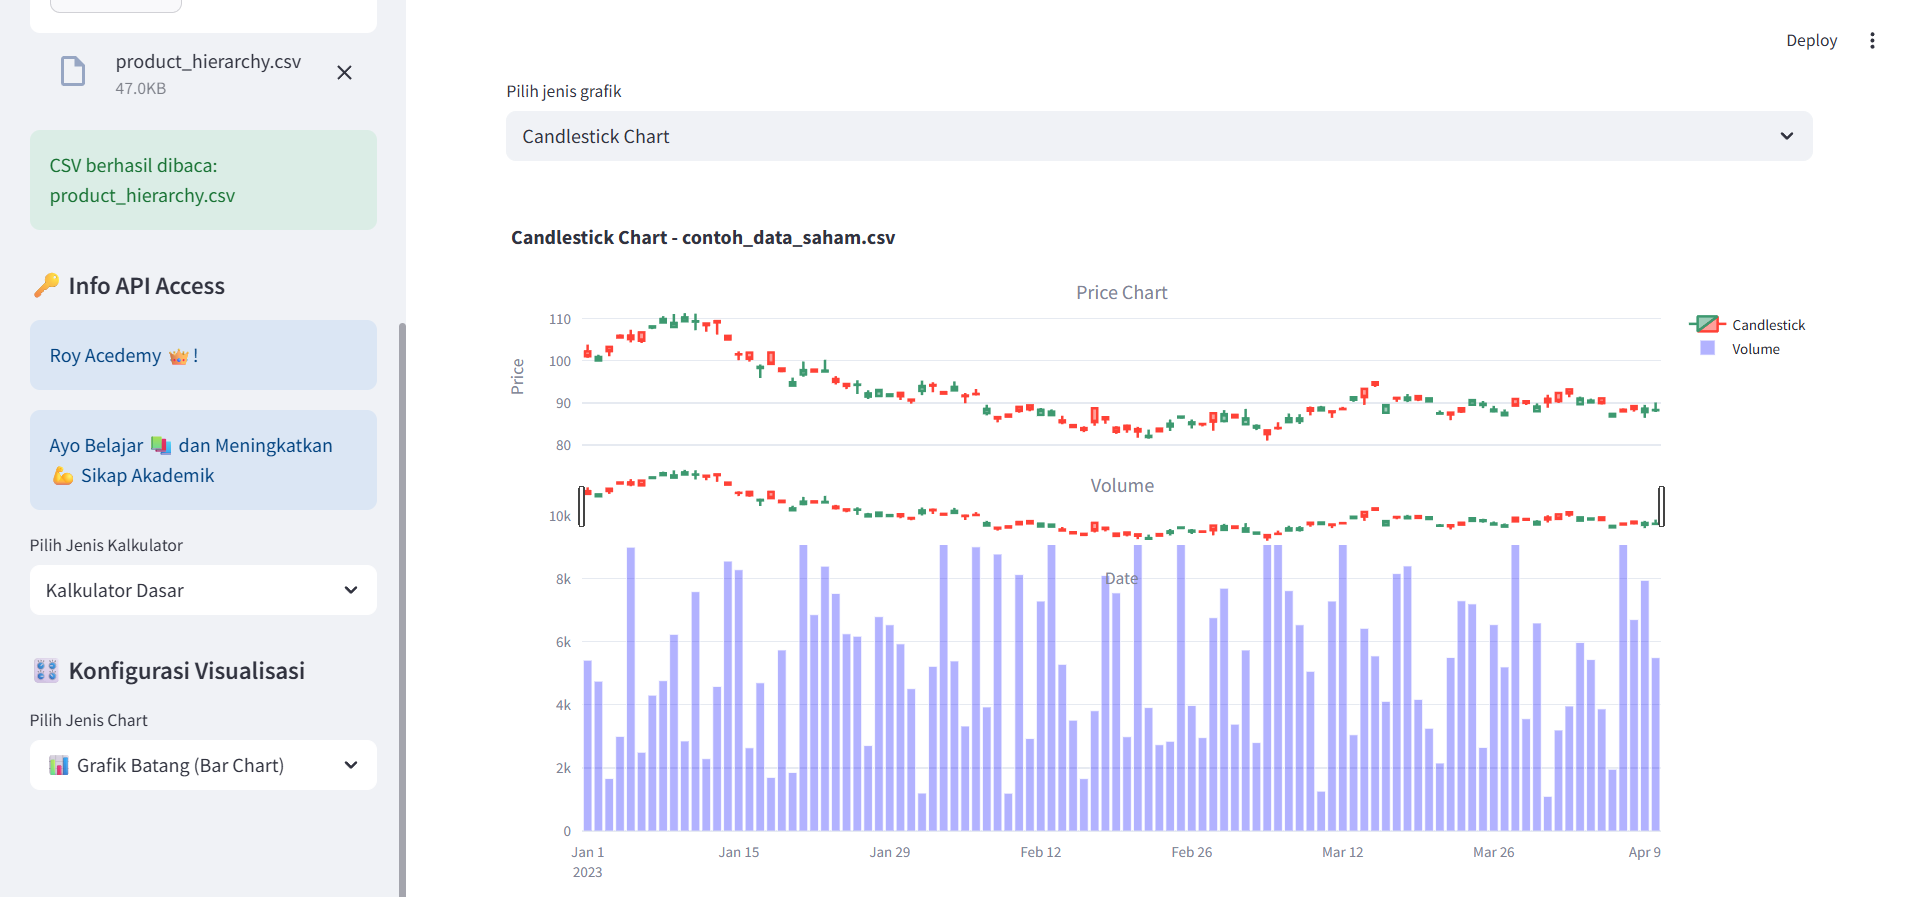Screen dimensions: 1919x897
Task: Open the Pilih jenis grafik dropdown
Action: pos(1158,136)
